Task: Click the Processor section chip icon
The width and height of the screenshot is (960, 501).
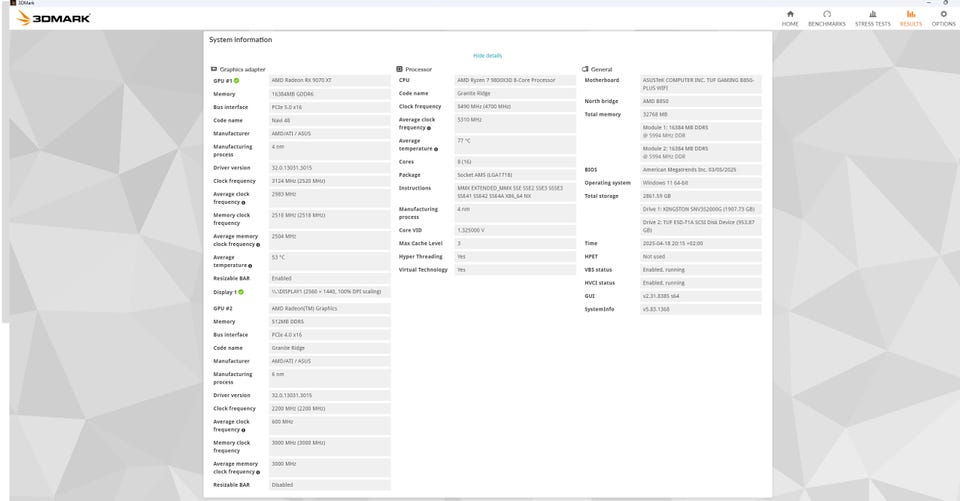Action: pyautogui.click(x=399, y=69)
